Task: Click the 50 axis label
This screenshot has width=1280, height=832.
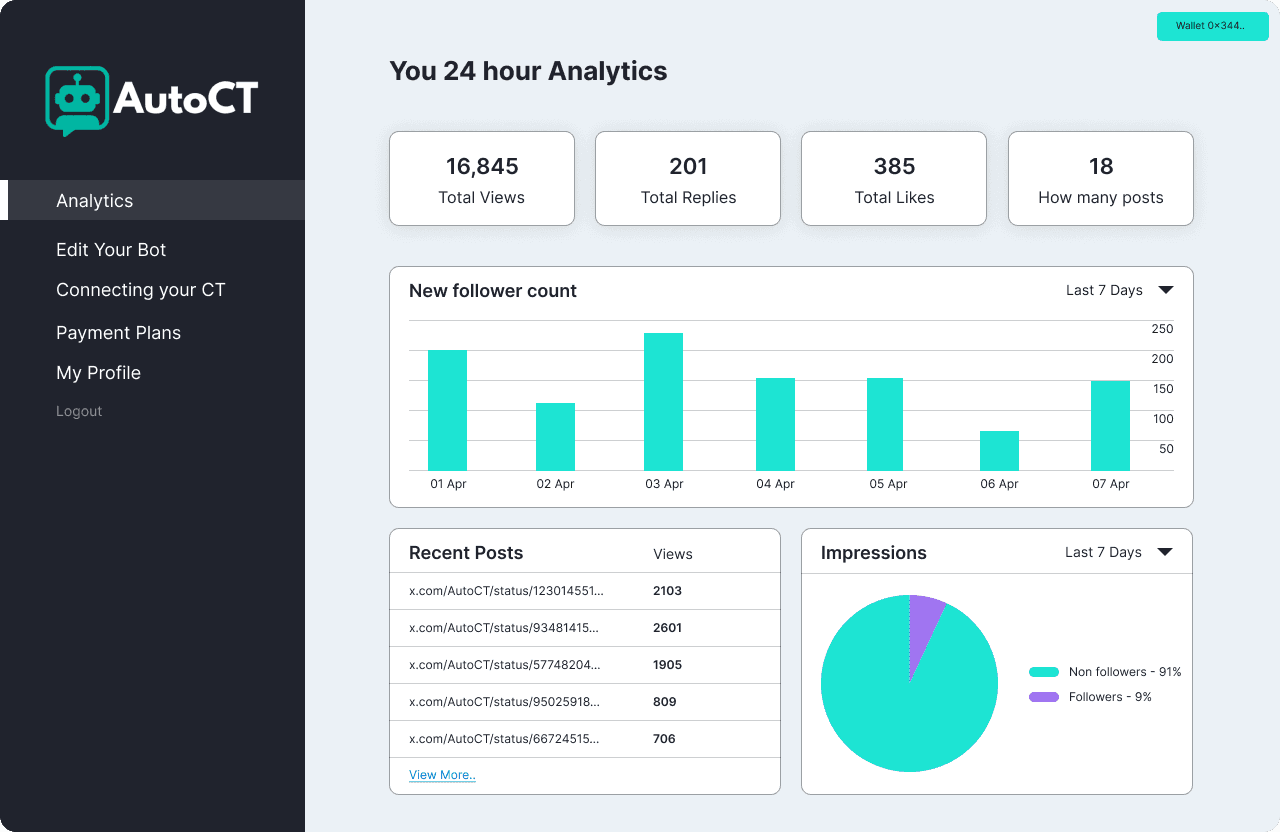Action: (1166, 449)
